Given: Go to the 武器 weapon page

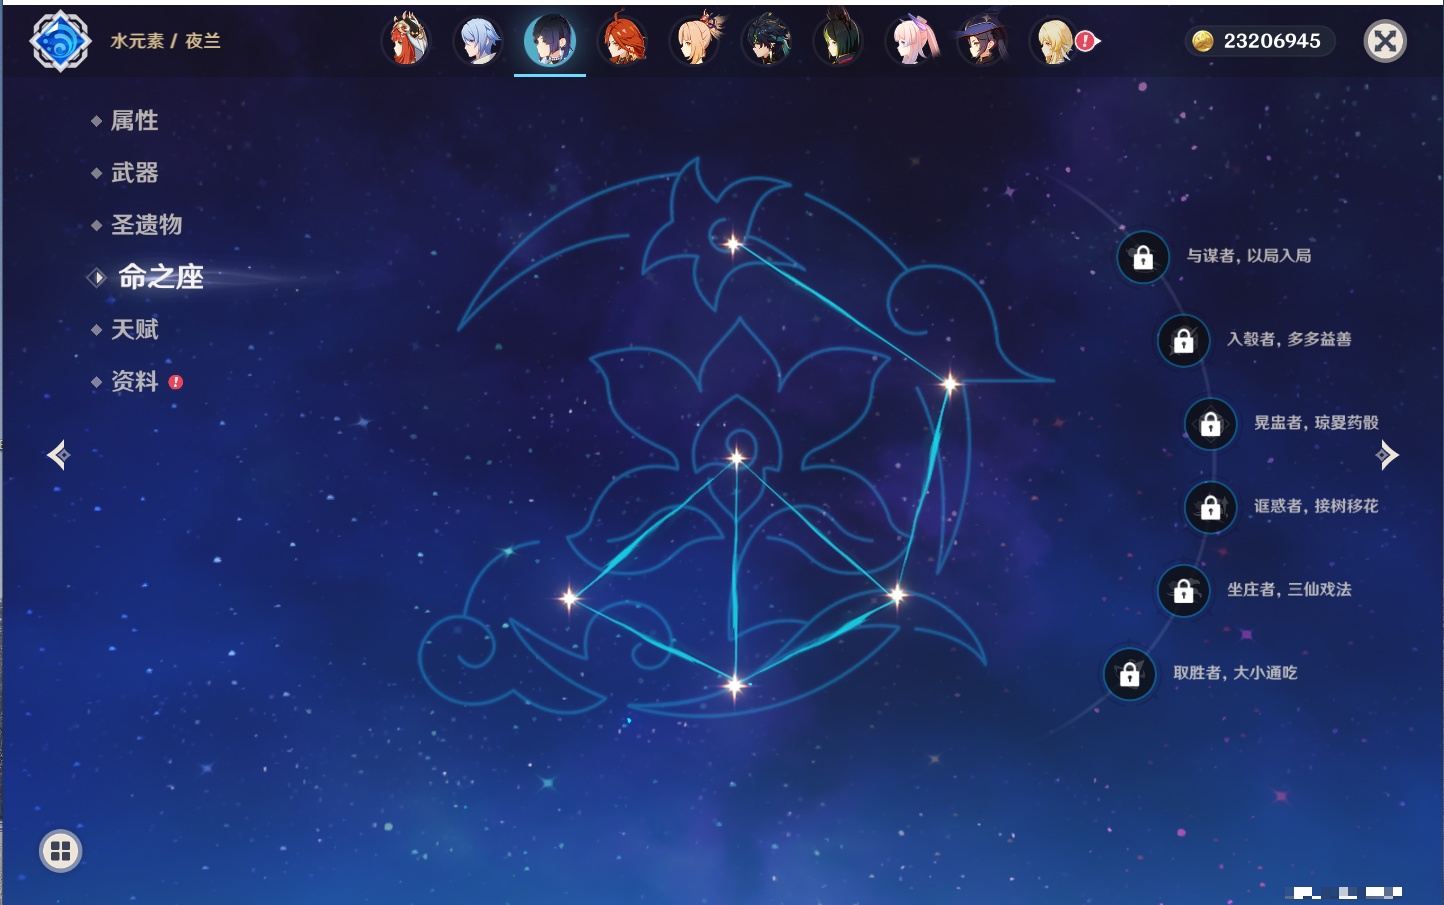Looking at the screenshot, I should tap(134, 173).
